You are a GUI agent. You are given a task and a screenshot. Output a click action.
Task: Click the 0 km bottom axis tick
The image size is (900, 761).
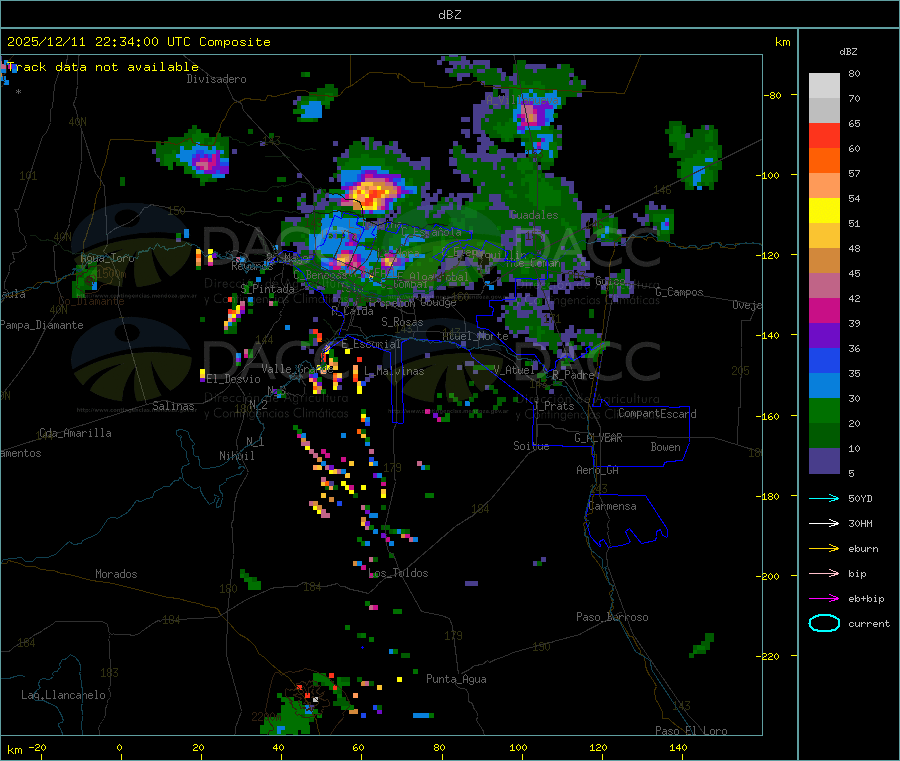click(x=119, y=747)
